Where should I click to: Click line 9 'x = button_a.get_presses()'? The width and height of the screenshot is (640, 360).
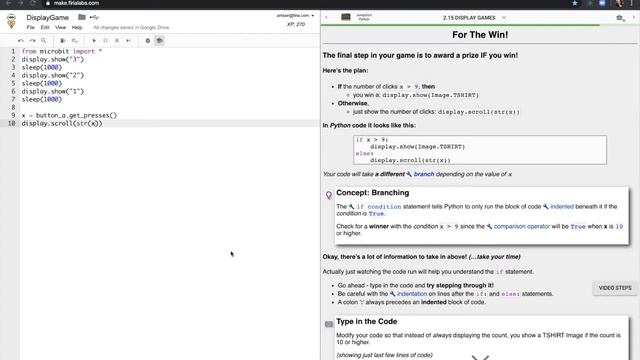point(69,116)
